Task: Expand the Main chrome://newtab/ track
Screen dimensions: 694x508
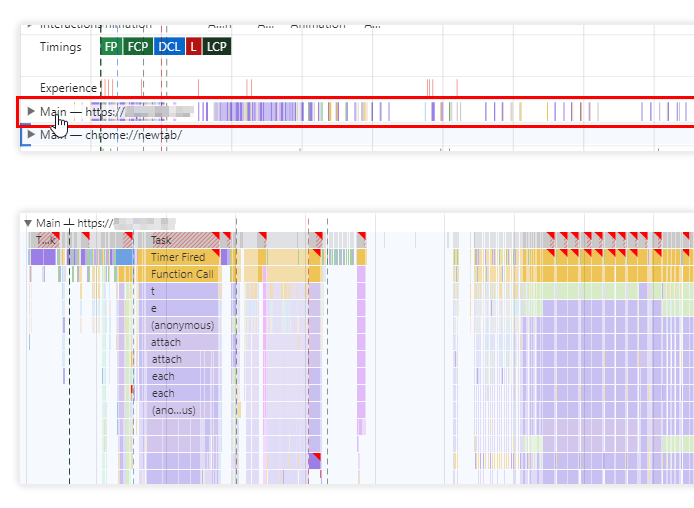Action: [31, 134]
